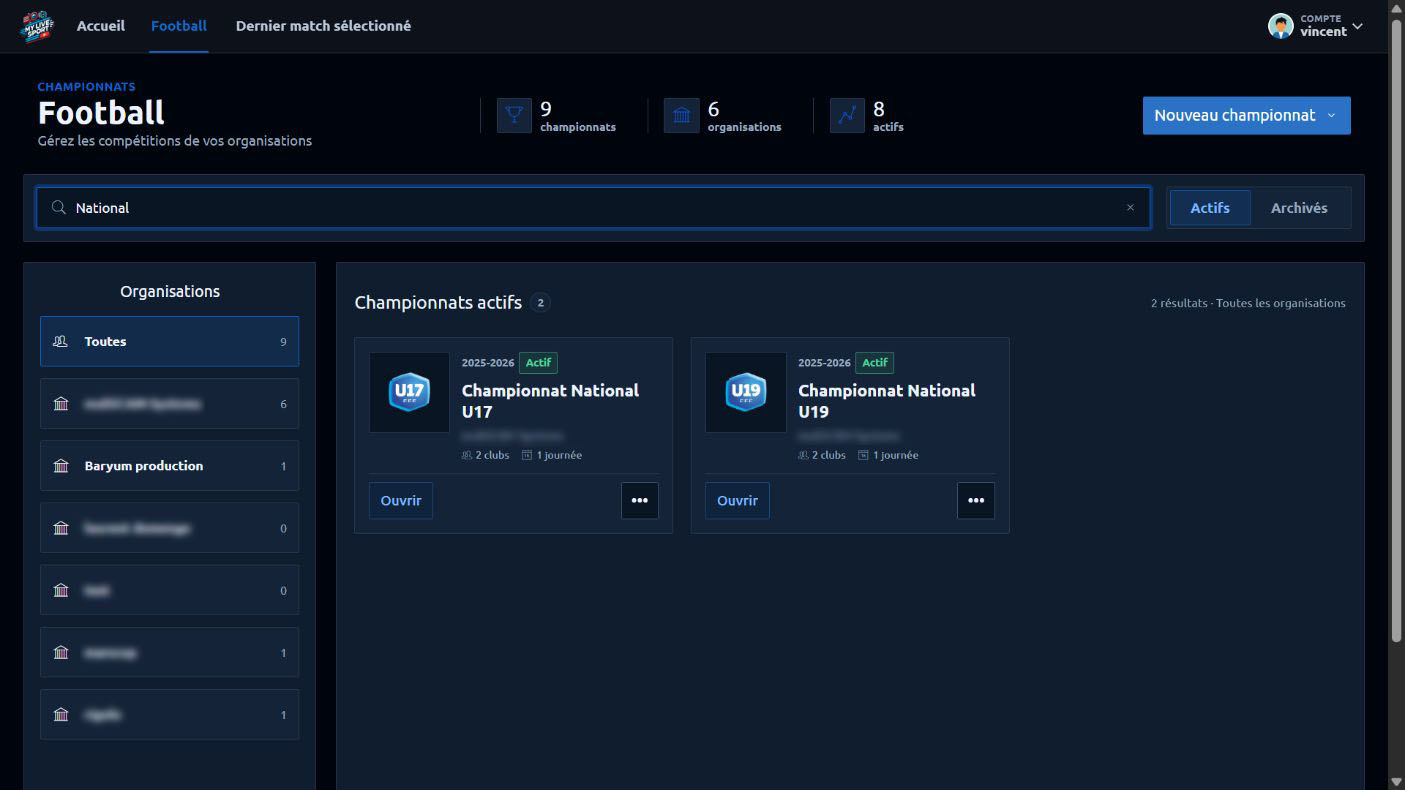1405x790 pixels.
Task: Click the My Live Sport logo
Action: click(37, 26)
